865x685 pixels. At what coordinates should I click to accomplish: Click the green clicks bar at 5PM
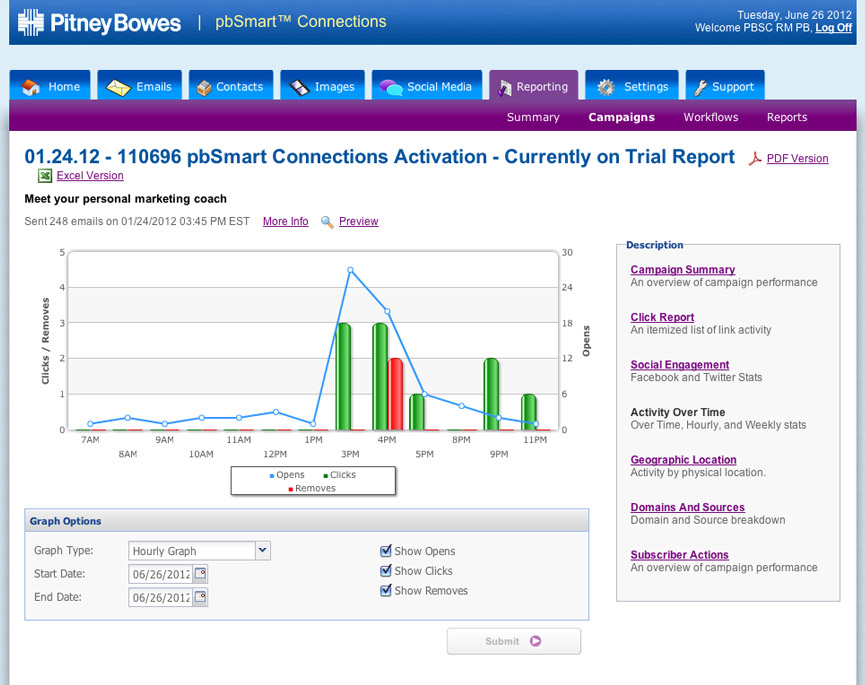(417, 411)
